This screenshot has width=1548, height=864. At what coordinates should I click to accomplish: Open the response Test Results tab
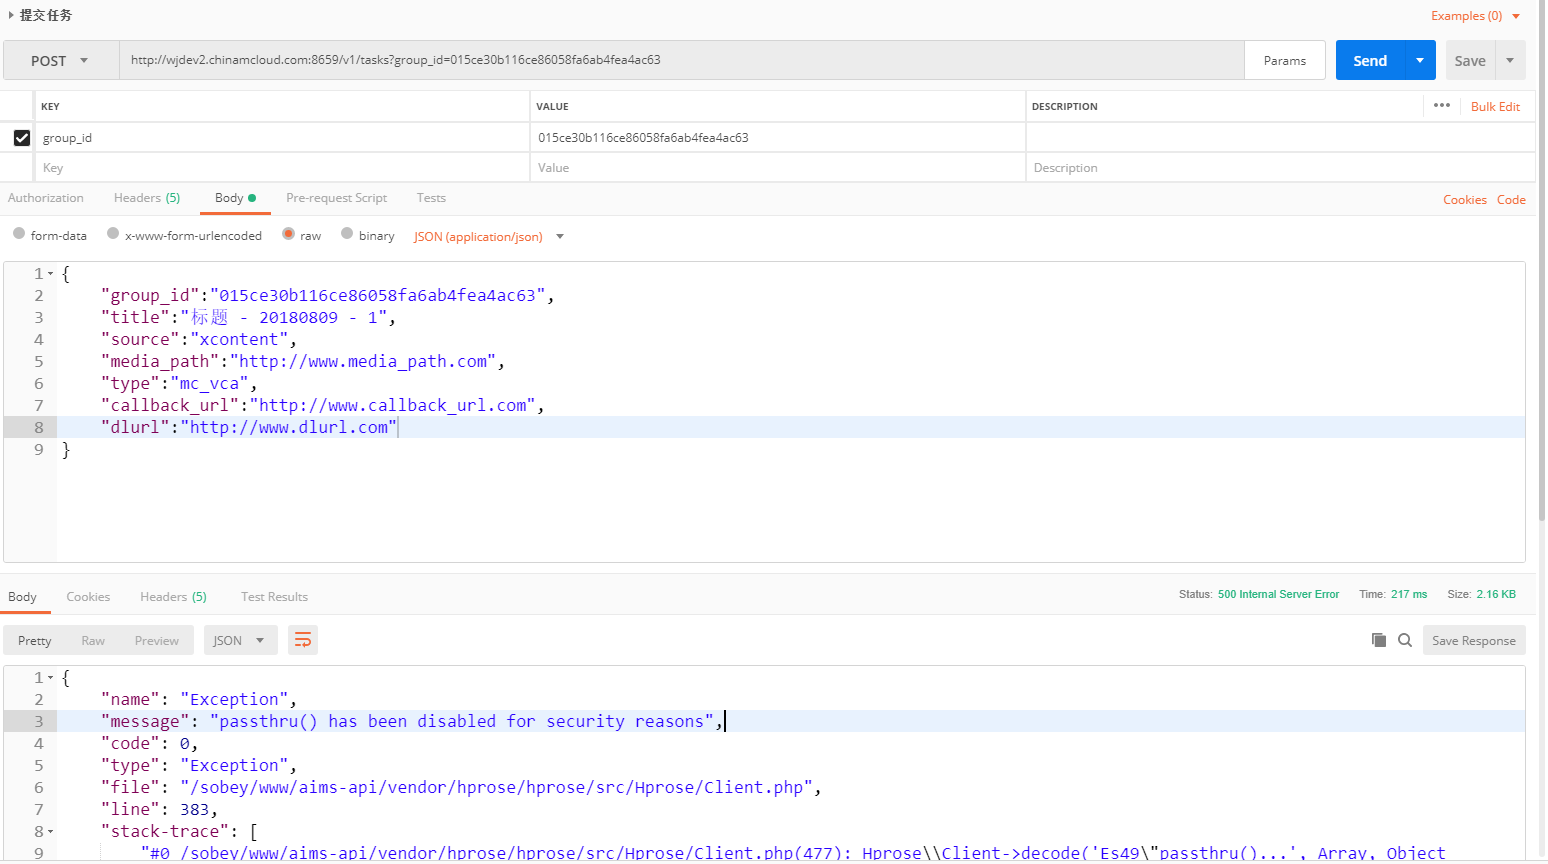(274, 597)
